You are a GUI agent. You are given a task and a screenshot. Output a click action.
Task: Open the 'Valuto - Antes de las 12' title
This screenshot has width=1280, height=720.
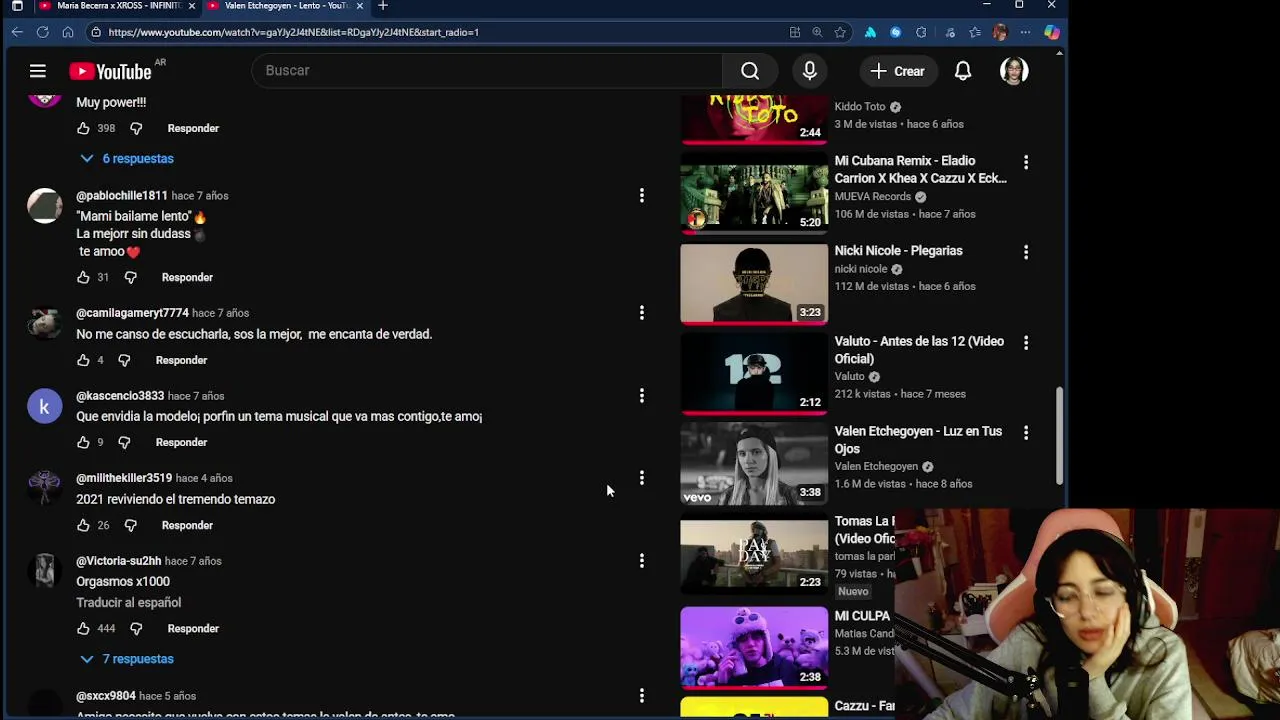pos(919,350)
